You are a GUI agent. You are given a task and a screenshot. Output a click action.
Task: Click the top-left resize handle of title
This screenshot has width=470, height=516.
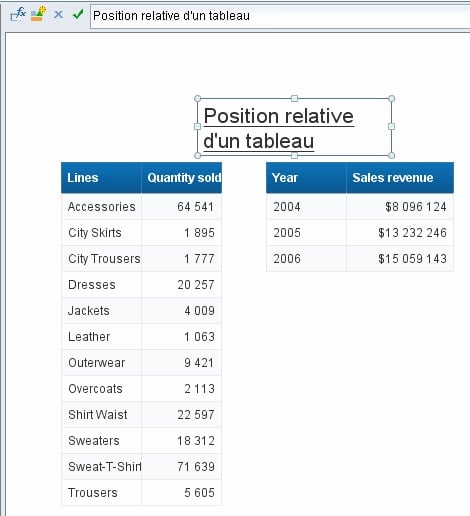(197, 98)
